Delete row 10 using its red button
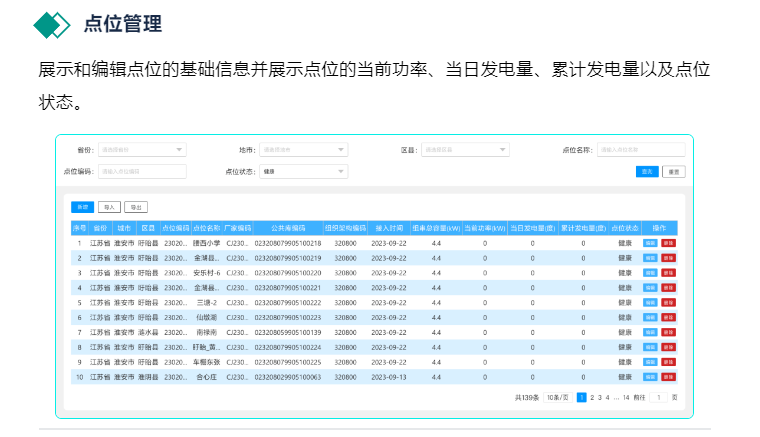 (x=668, y=378)
